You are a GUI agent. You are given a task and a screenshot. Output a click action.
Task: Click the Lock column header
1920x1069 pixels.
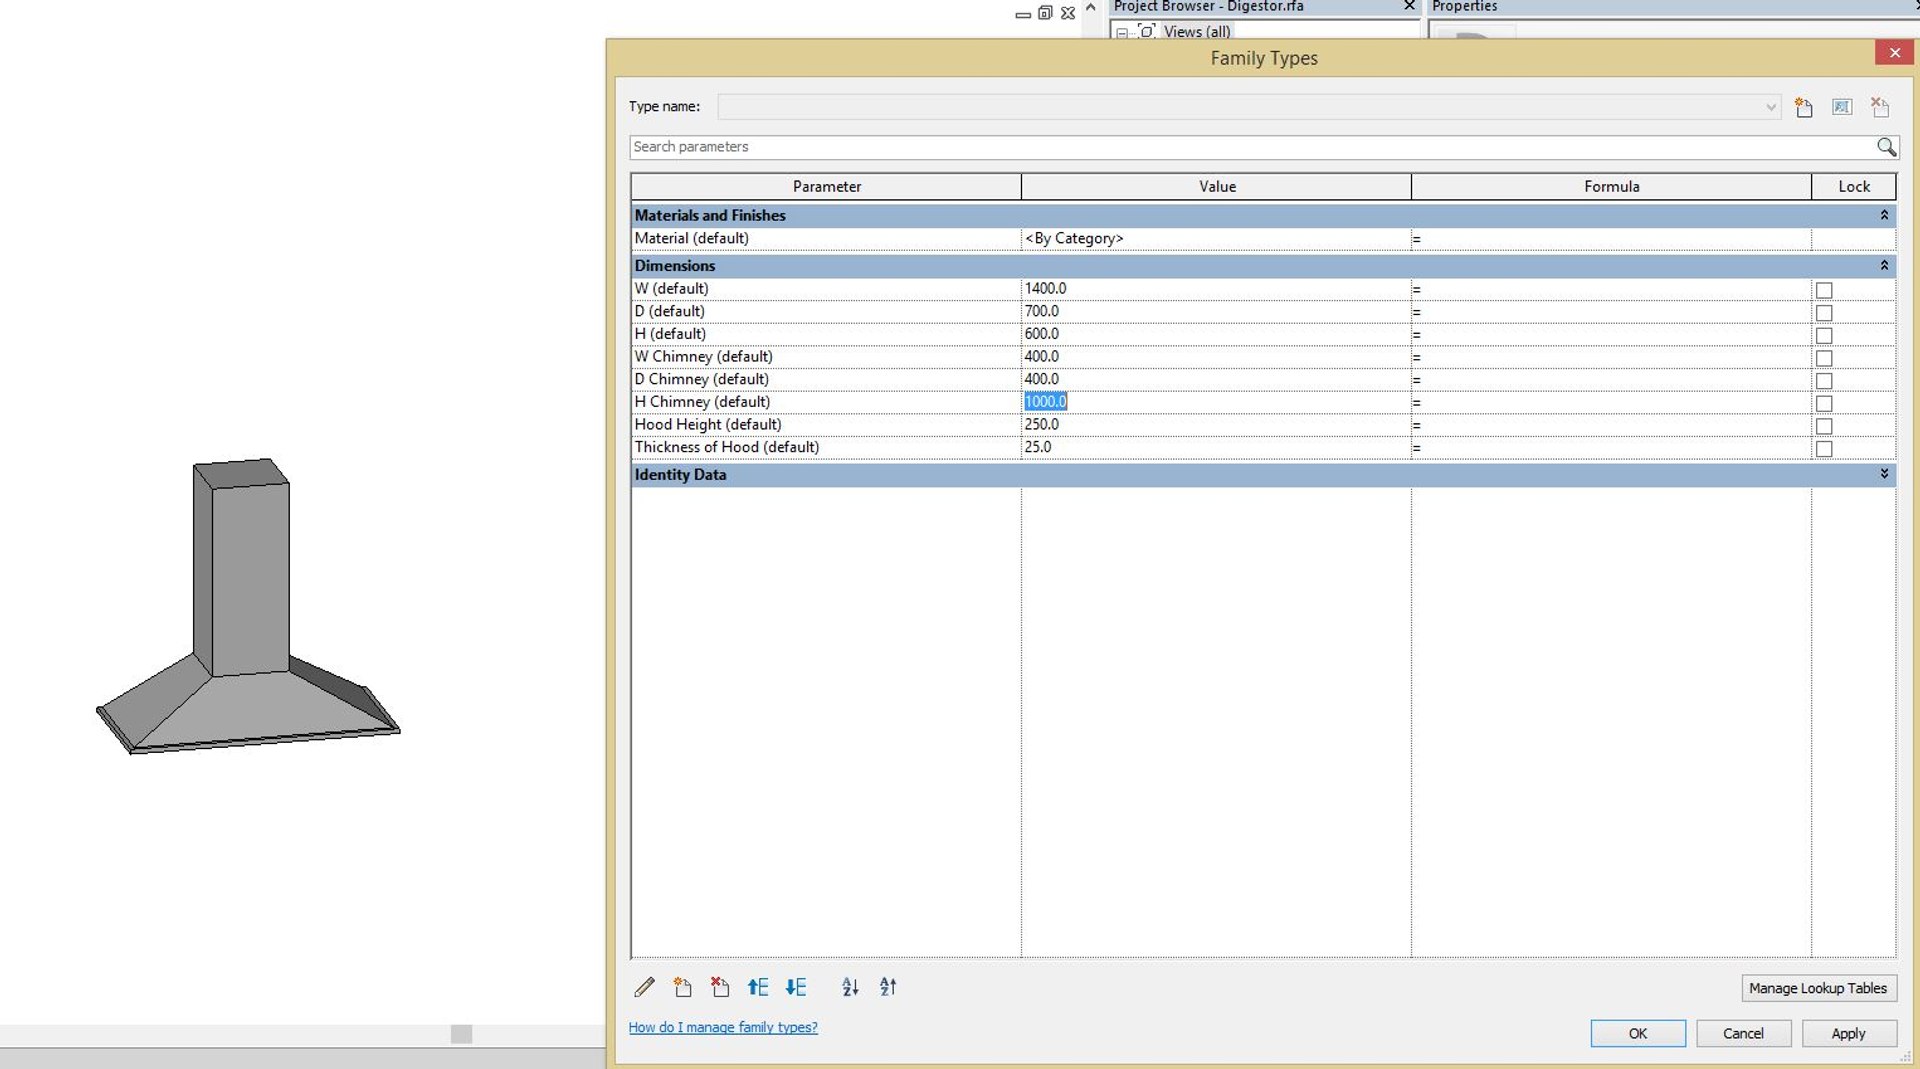coord(1854,187)
